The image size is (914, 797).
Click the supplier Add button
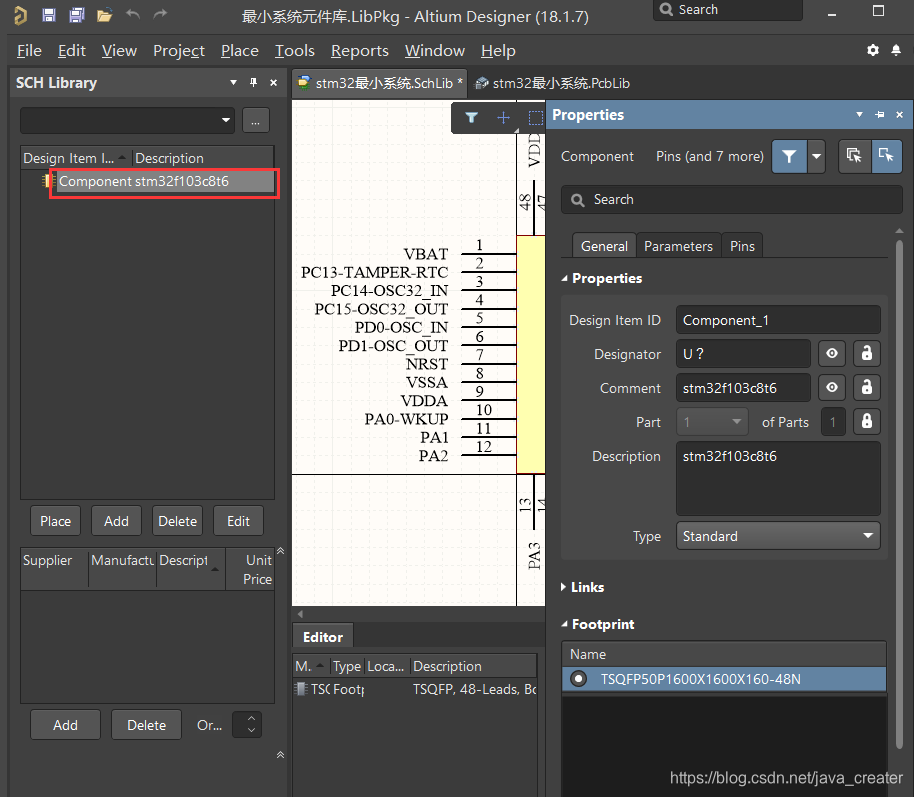point(65,725)
